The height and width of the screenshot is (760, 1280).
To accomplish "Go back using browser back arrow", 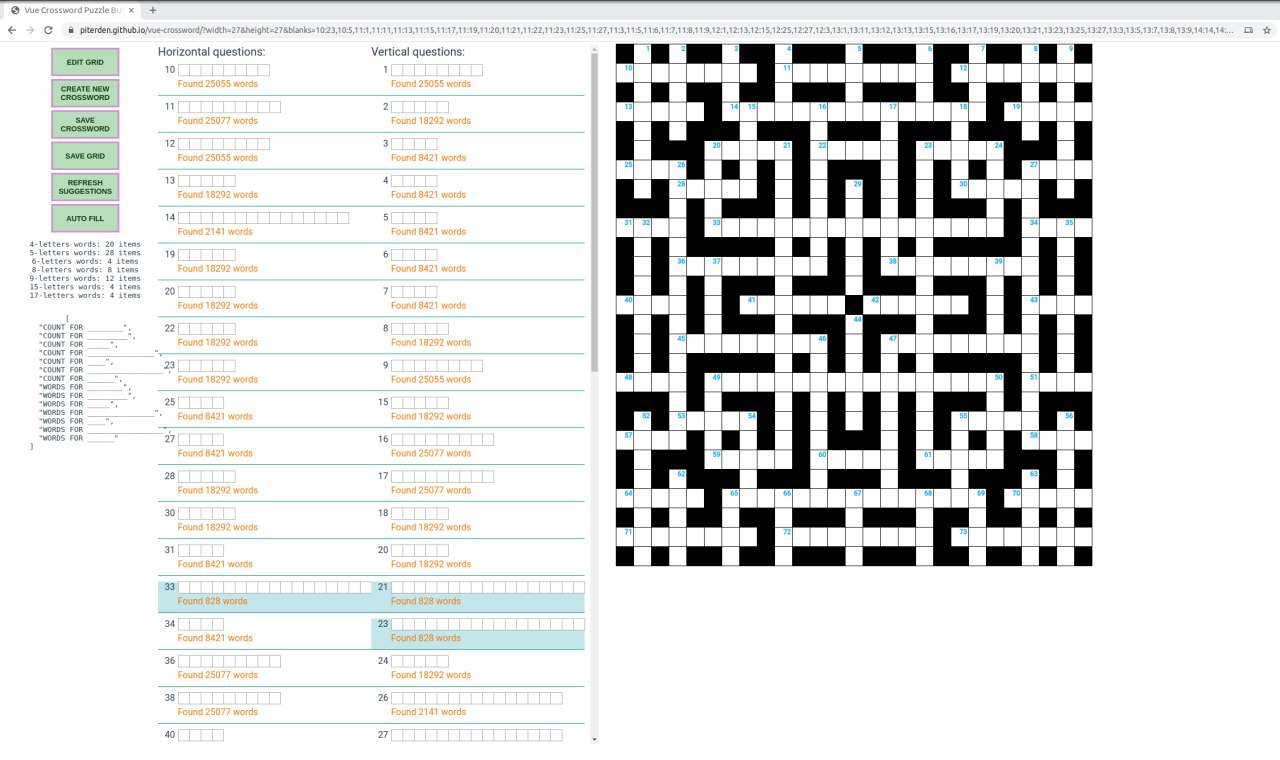I will [11, 30].
